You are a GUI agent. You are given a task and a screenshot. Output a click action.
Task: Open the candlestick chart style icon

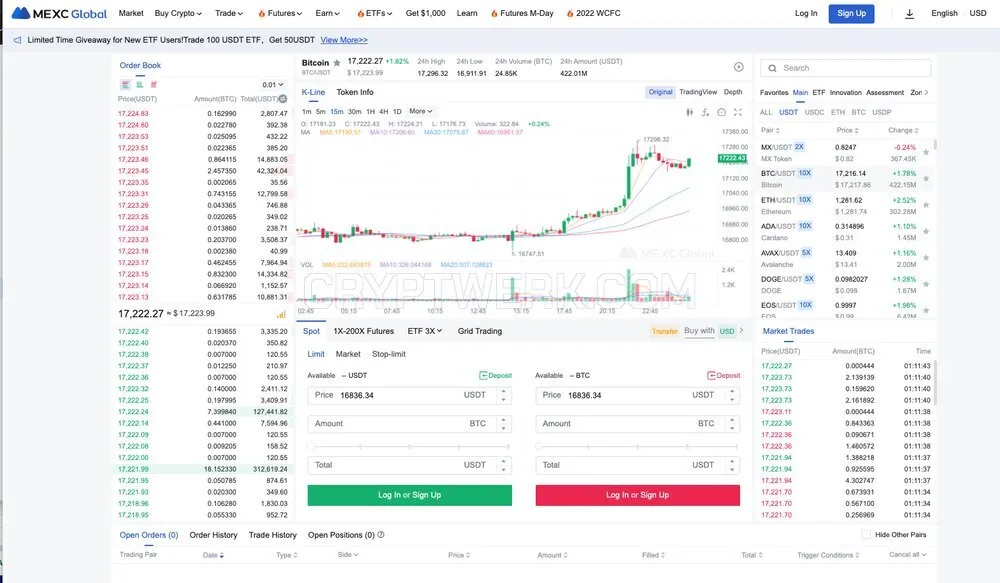click(x=689, y=112)
